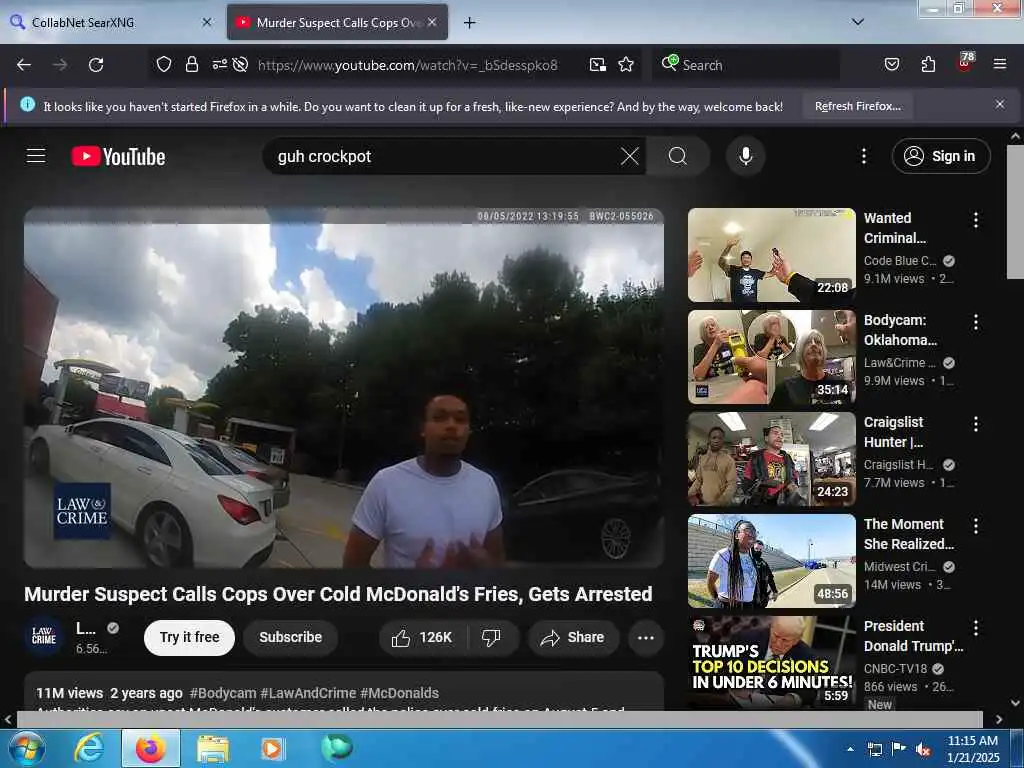
Task: Open the tracking protection shield icon
Action: tap(164, 64)
